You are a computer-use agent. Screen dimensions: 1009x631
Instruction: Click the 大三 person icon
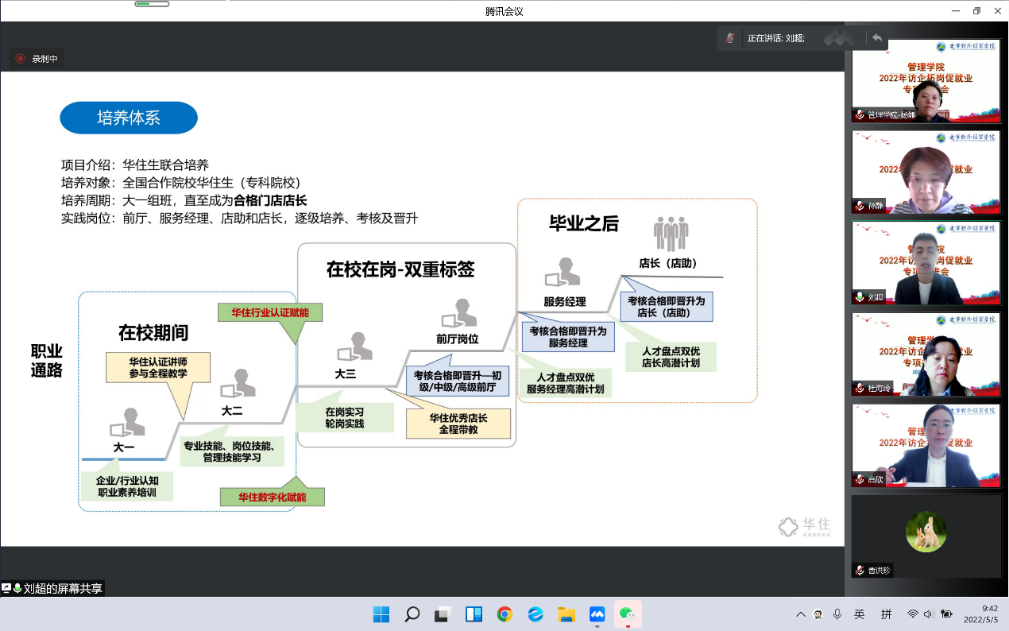coord(355,346)
